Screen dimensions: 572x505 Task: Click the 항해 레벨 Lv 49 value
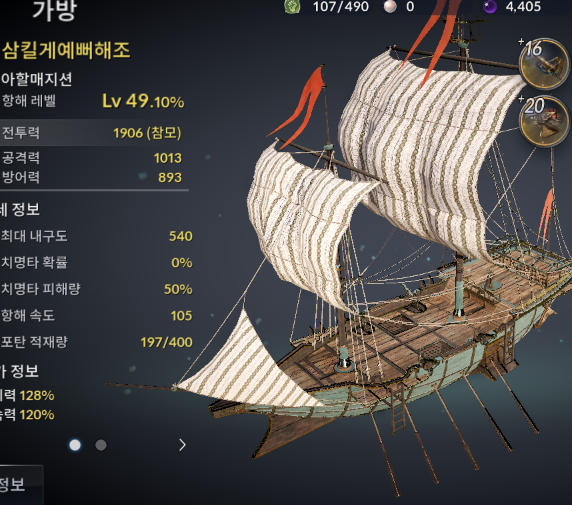click(x=143, y=101)
